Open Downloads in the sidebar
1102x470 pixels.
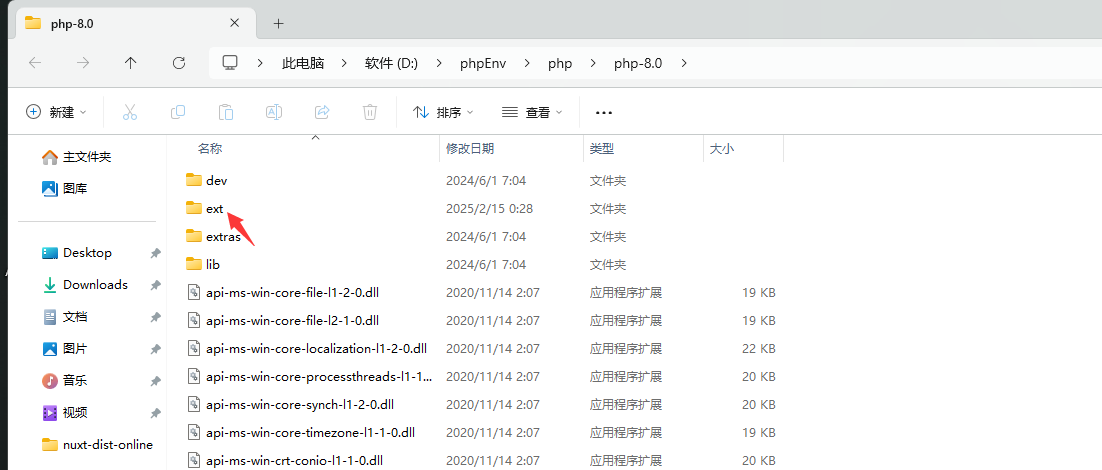point(95,285)
